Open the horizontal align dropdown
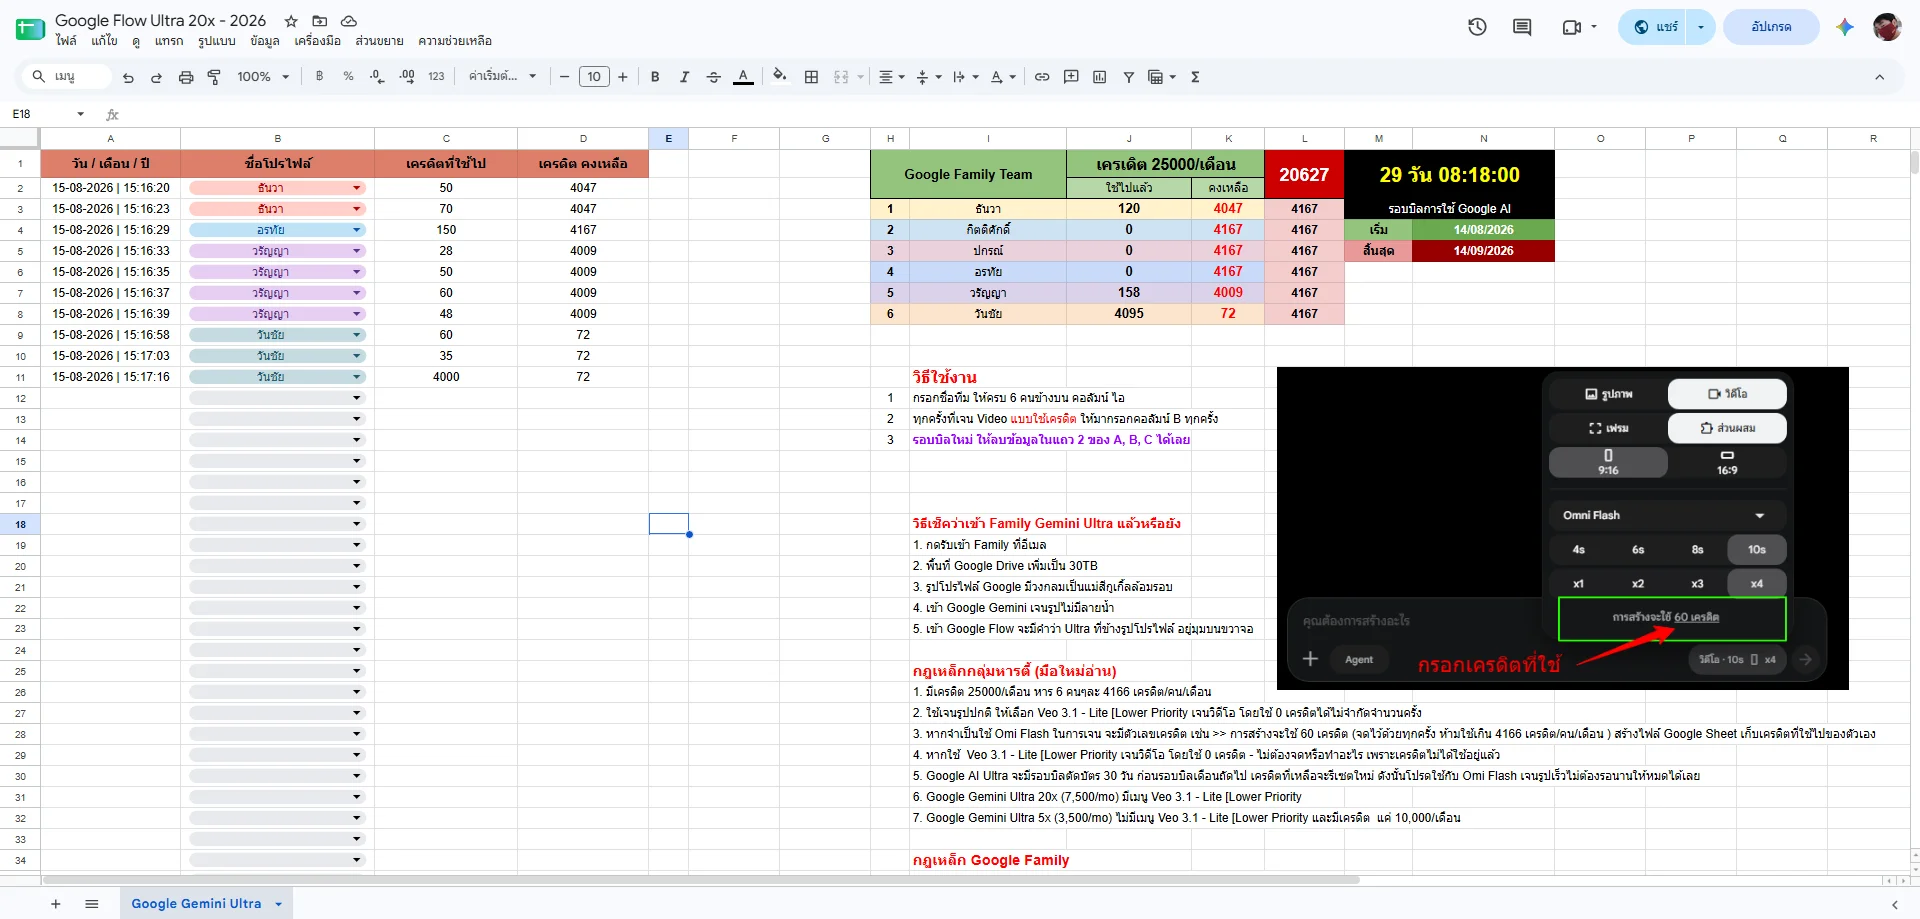The width and height of the screenshot is (1920, 919). coord(891,77)
